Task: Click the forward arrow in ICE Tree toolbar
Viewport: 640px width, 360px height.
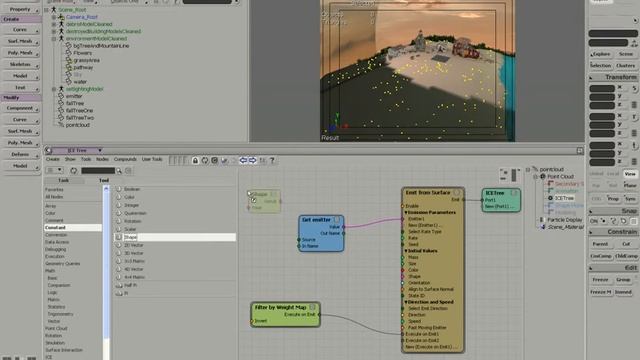Action: [253, 160]
